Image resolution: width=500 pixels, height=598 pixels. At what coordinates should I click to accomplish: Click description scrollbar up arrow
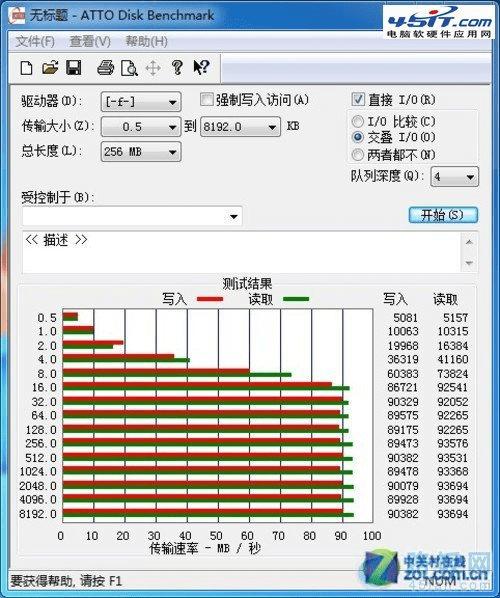tap(469, 242)
